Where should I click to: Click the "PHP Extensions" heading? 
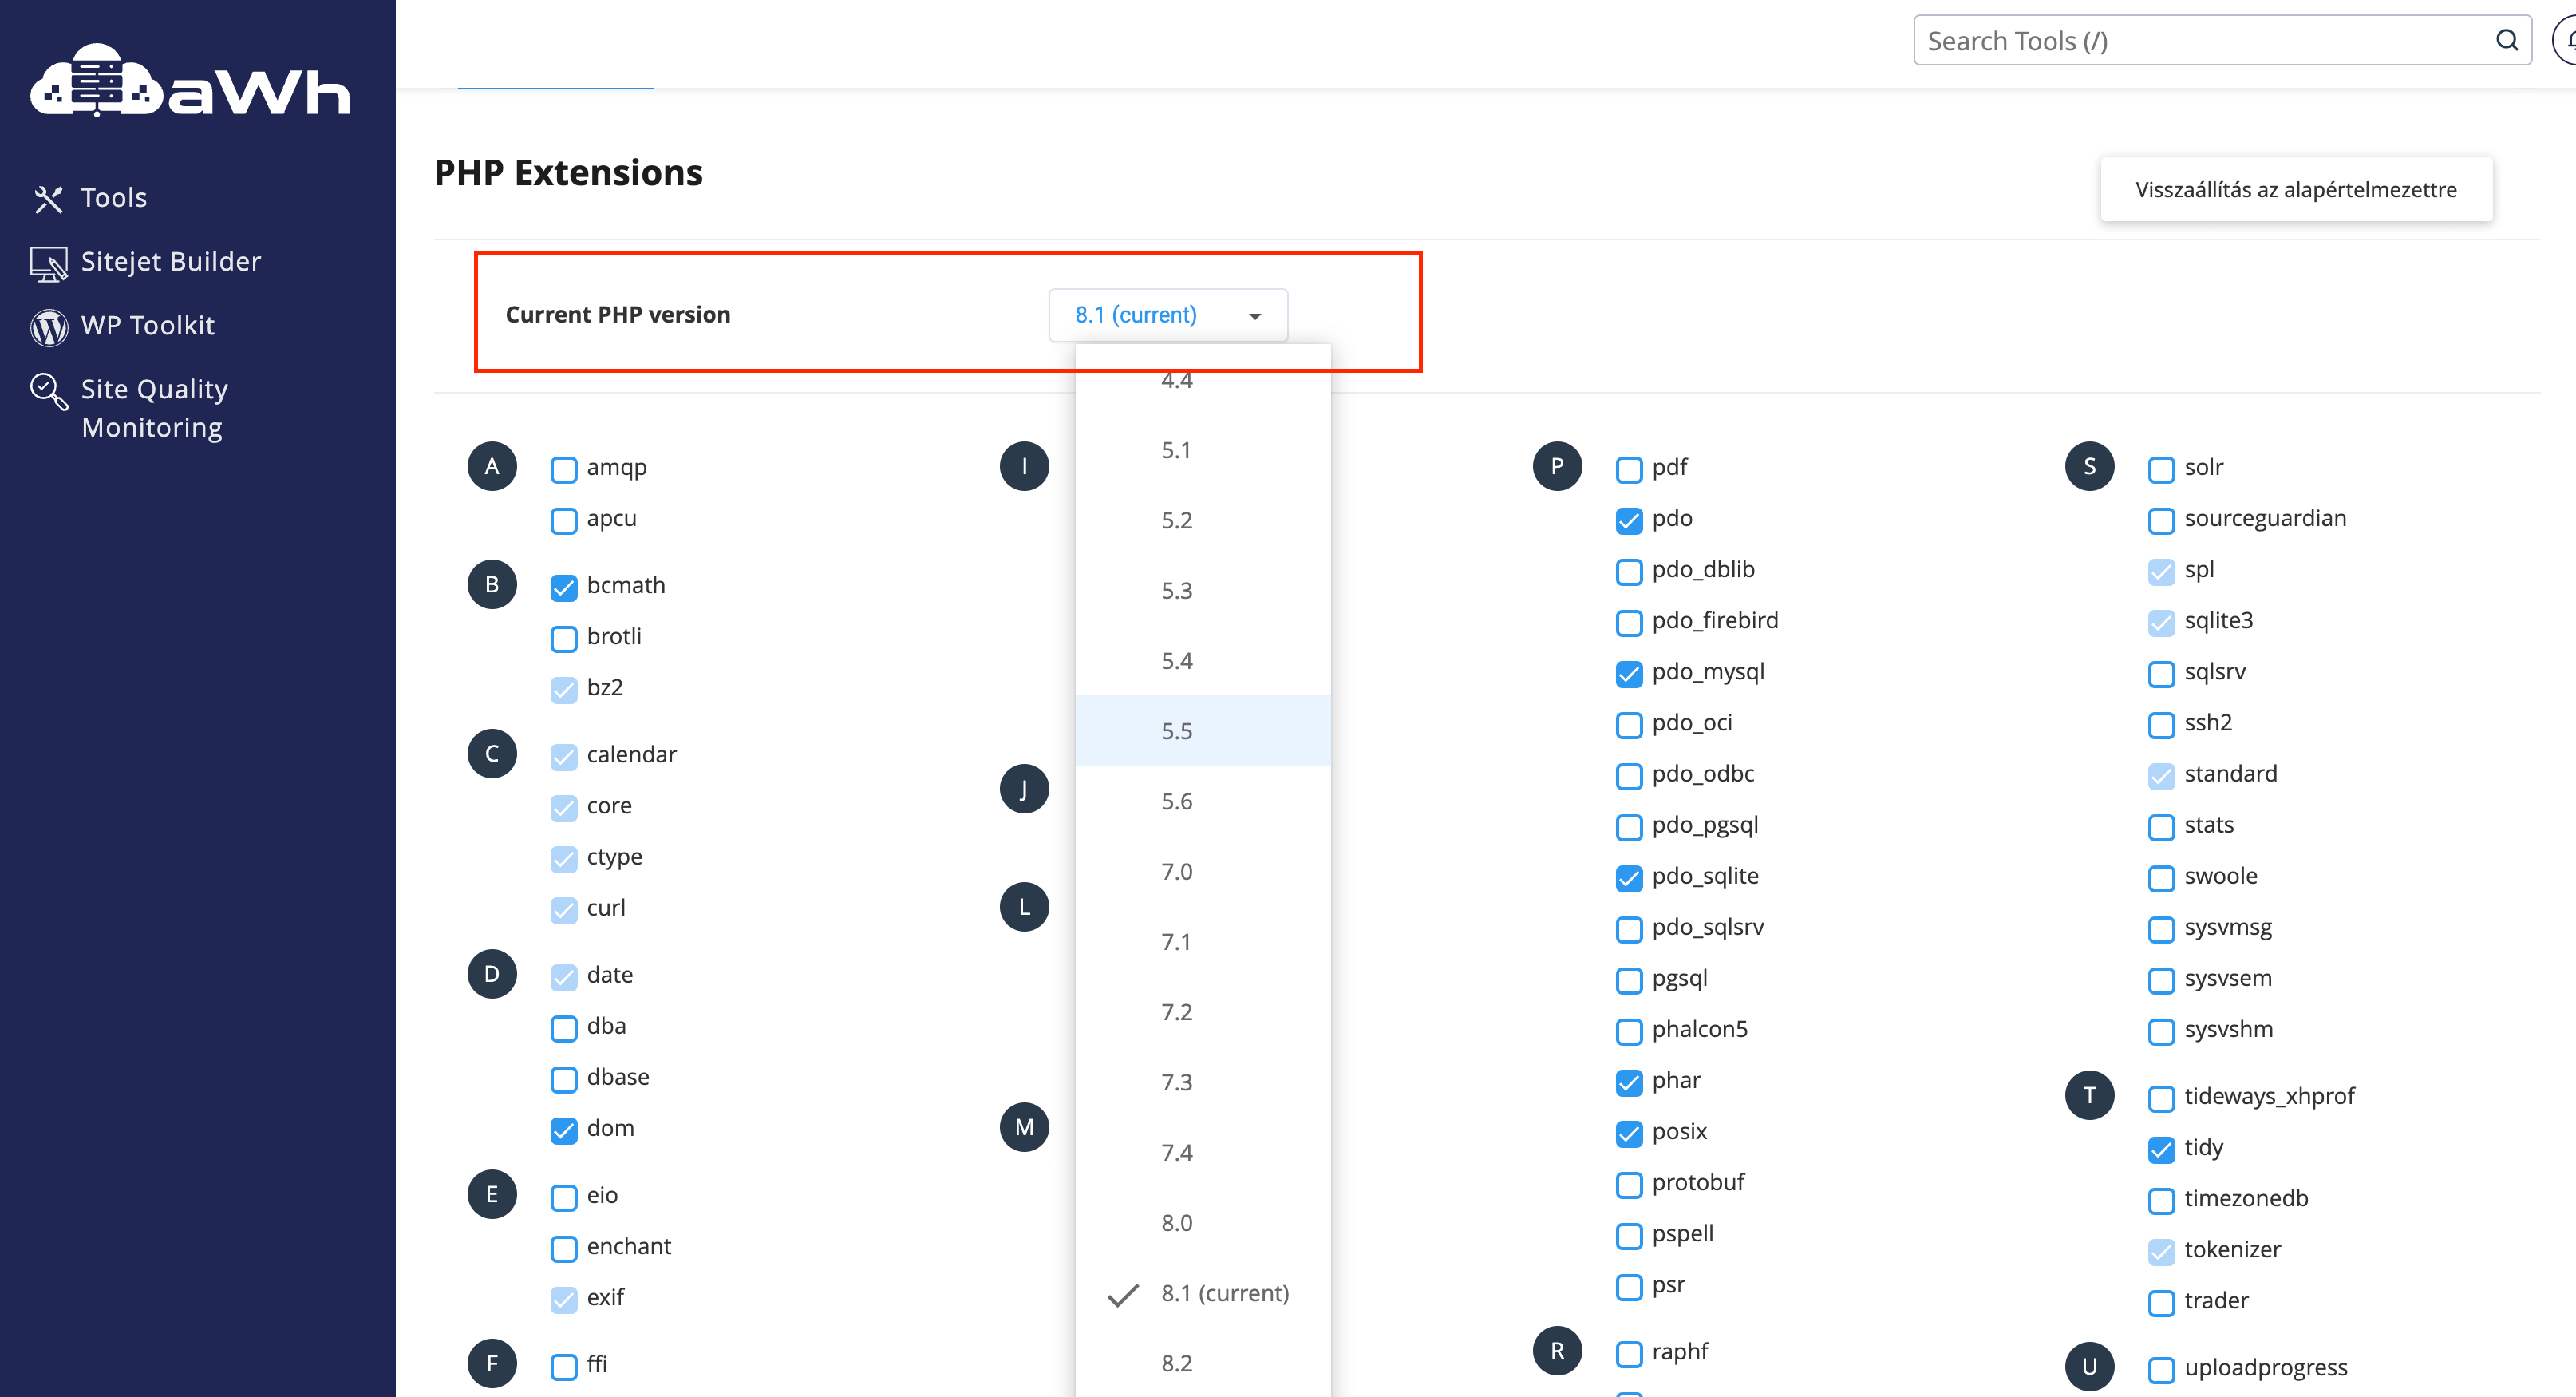coord(568,173)
